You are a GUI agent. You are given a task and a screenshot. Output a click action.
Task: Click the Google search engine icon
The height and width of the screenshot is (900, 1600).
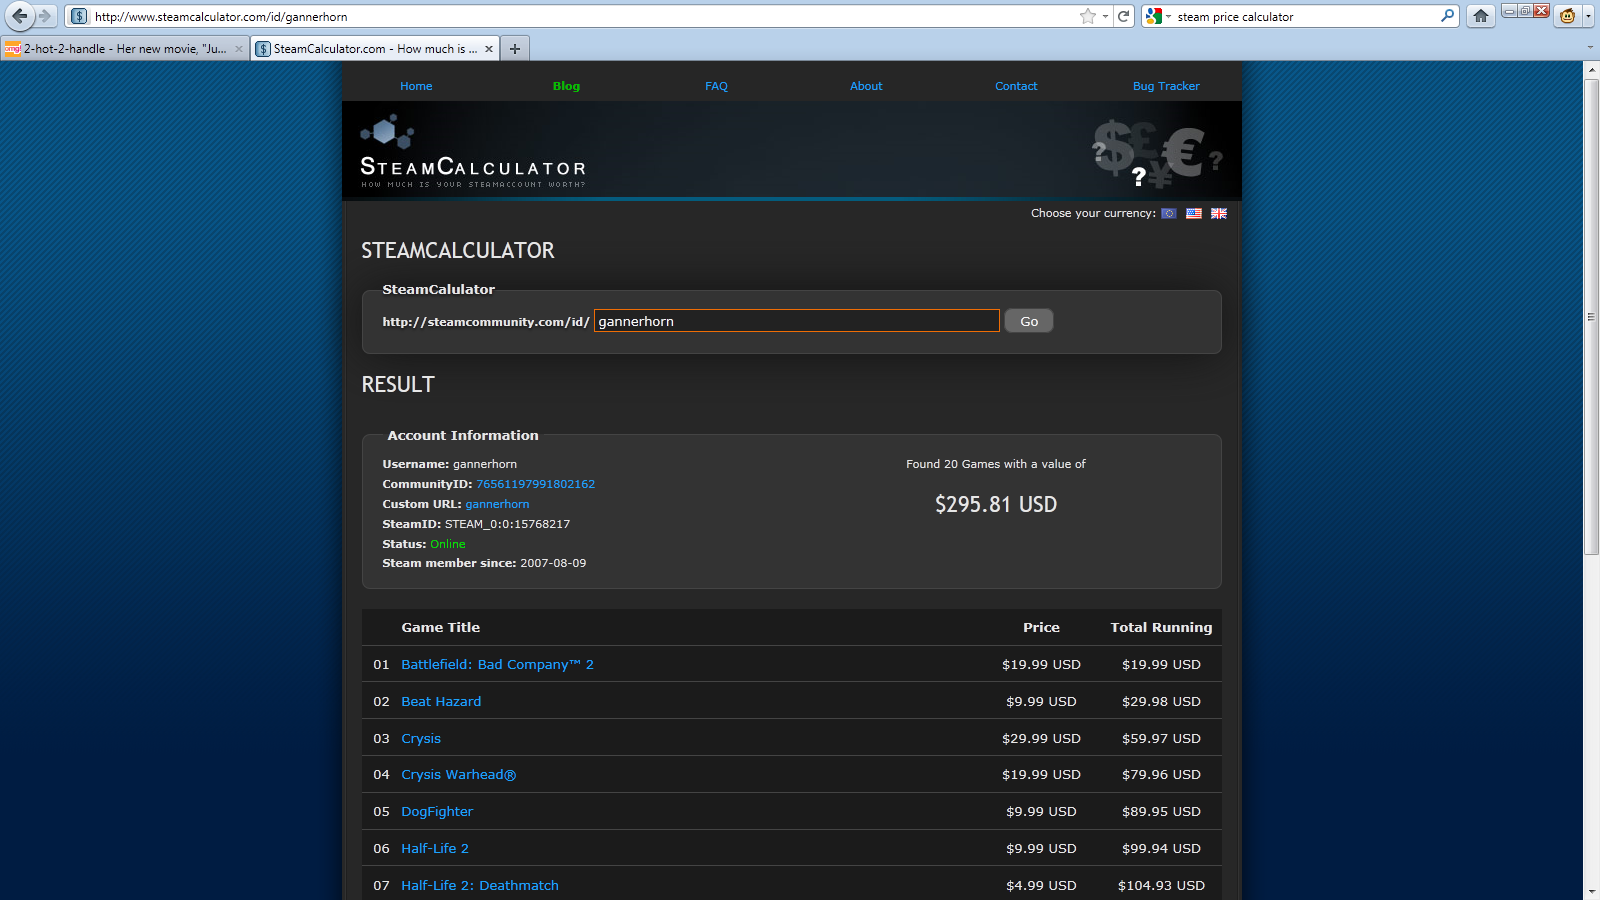tap(1154, 16)
